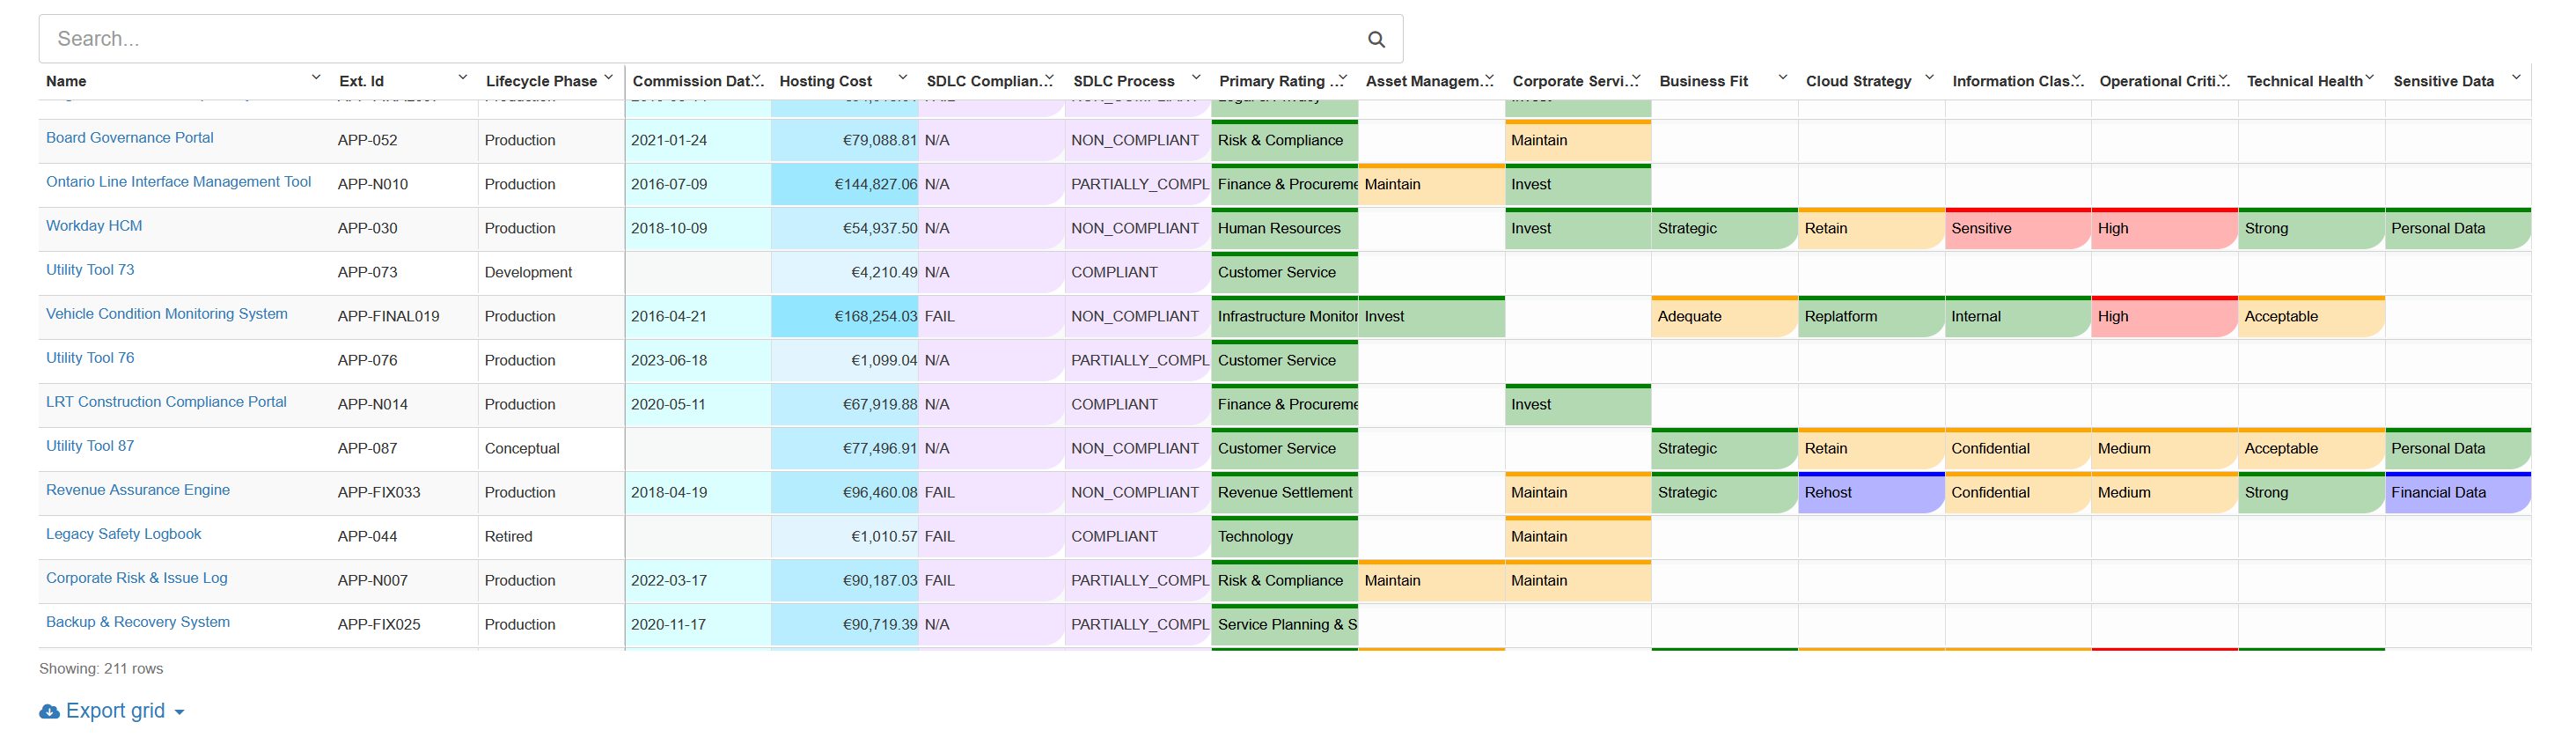Open Backup & Recovery System link
The height and width of the screenshot is (737, 2576).
(138, 622)
